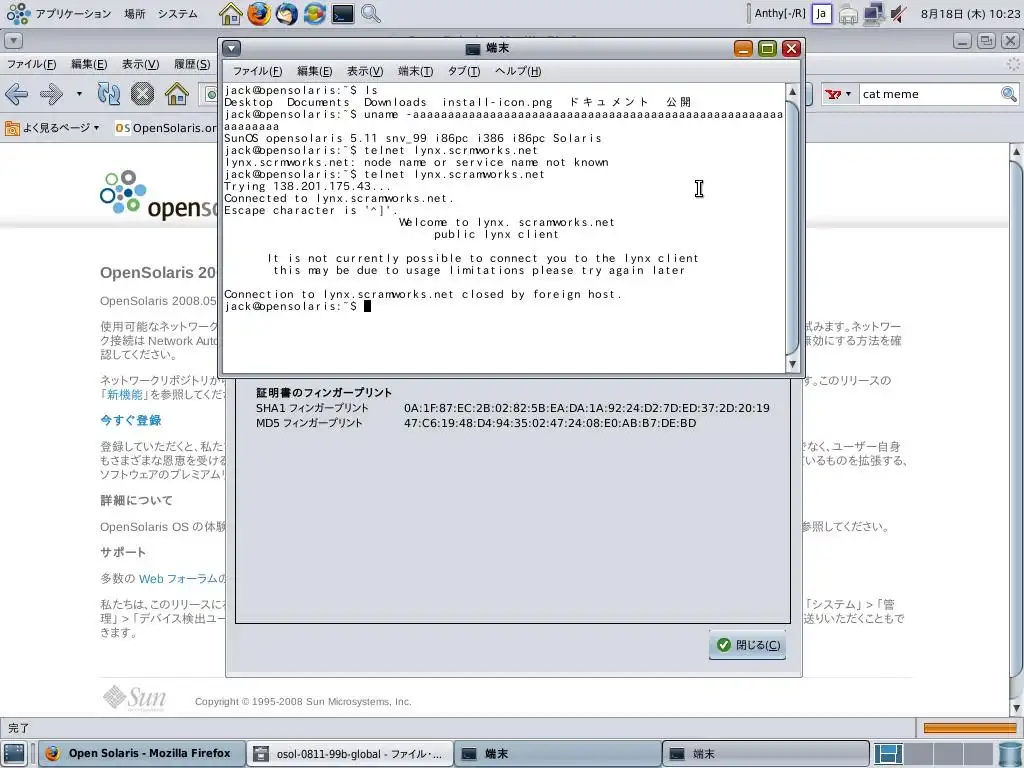Switch to first 端末 taskbar entry
1024x768 pixels.
pos(557,754)
